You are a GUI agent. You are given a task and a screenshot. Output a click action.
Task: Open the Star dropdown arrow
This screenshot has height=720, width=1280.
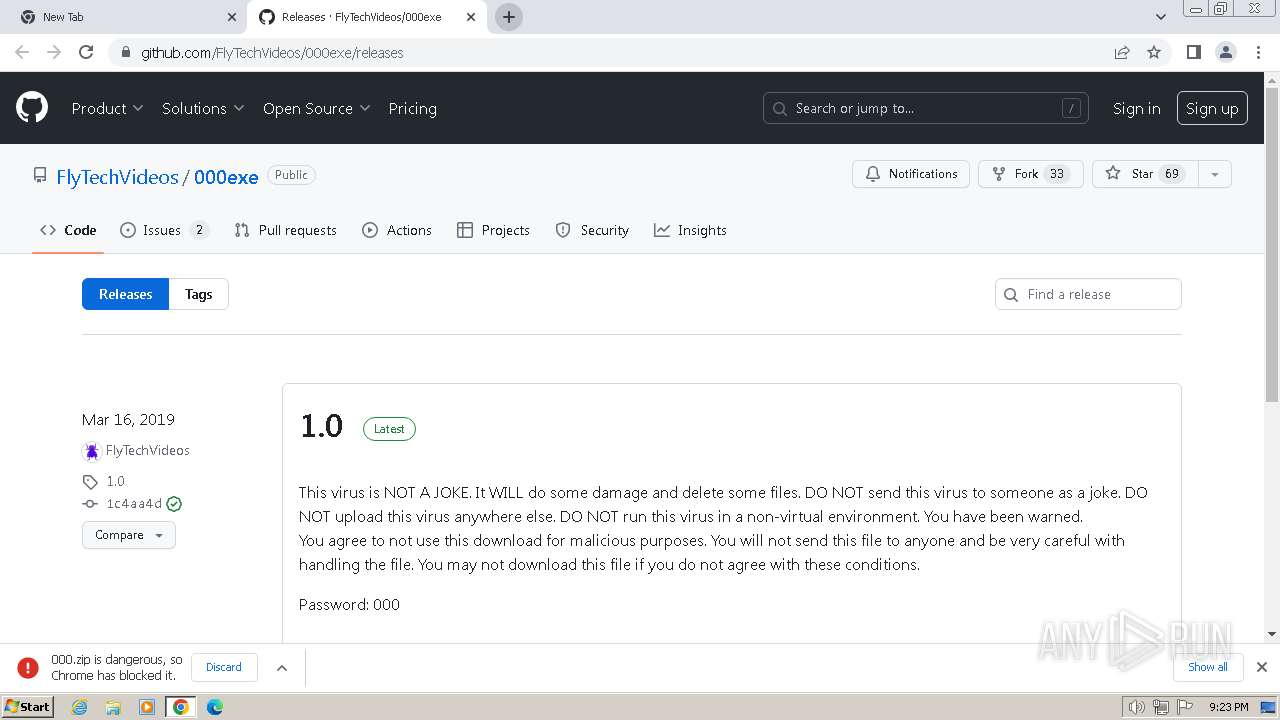coord(1214,174)
